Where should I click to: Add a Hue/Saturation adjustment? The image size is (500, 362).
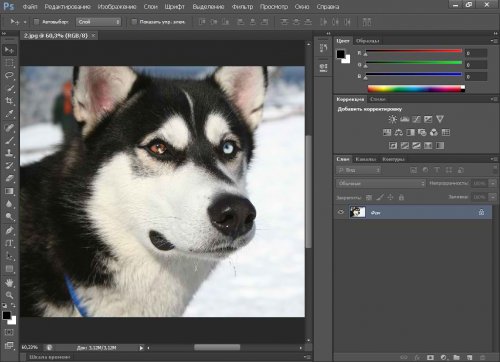coord(387,132)
